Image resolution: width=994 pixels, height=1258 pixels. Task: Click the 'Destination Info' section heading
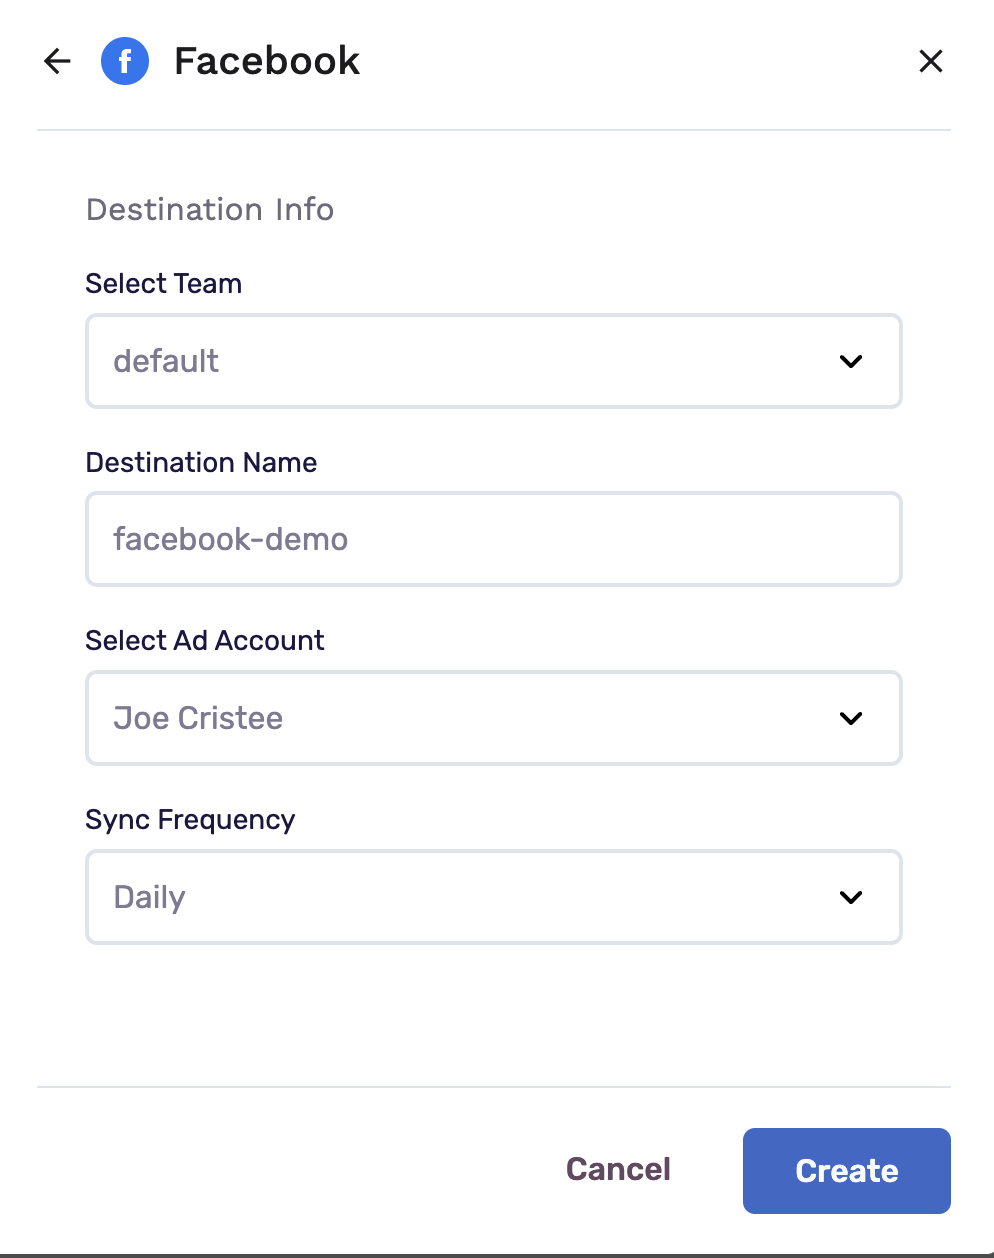tap(210, 209)
